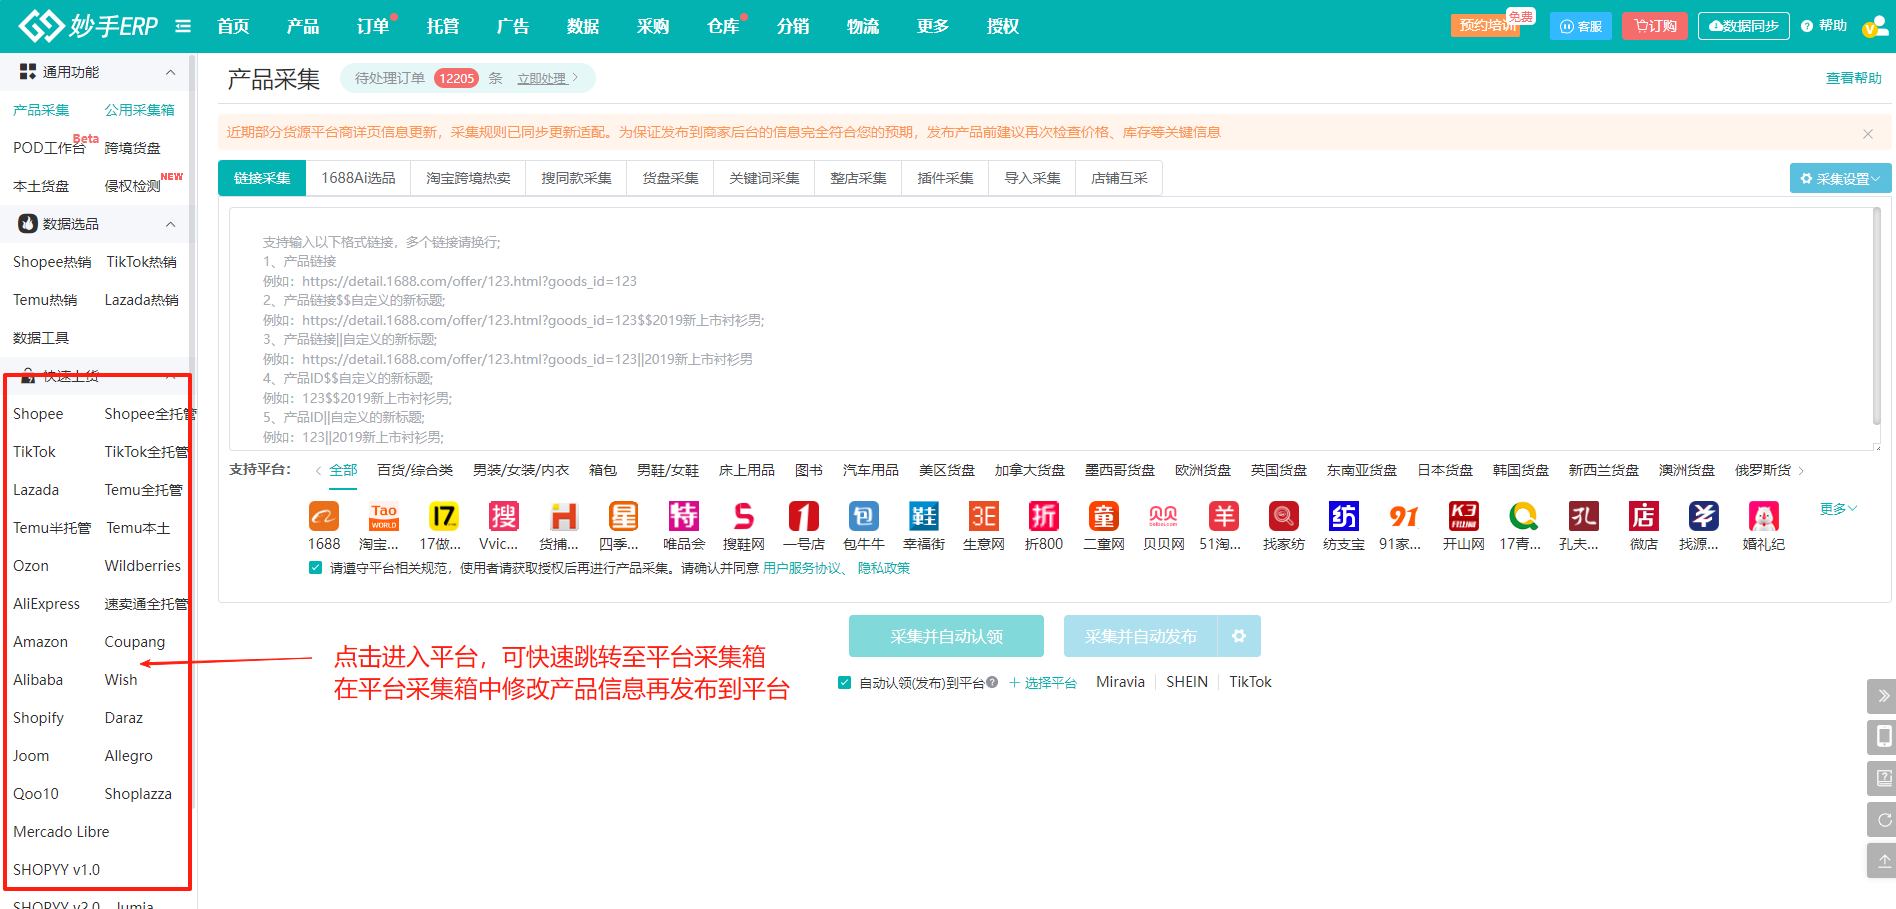1896x909 pixels.
Task: Select the 51淘 sheep platform icon
Action: pyautogui.click(x=1224, y=516)
